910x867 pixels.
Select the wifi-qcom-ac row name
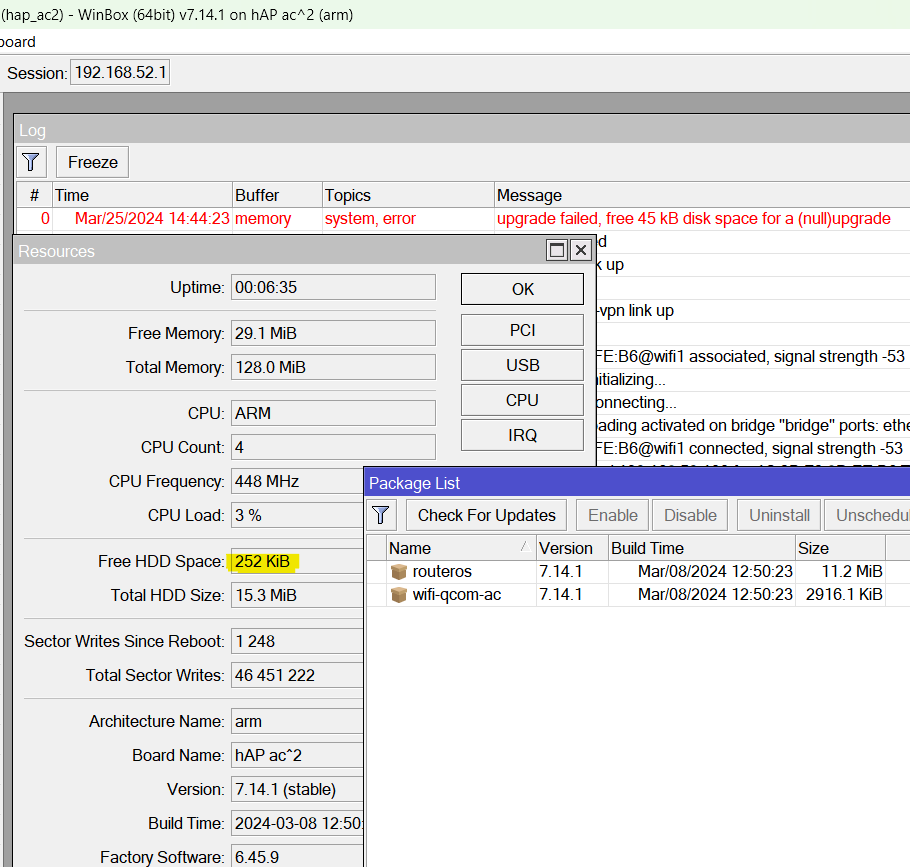[x=457, y=595]
